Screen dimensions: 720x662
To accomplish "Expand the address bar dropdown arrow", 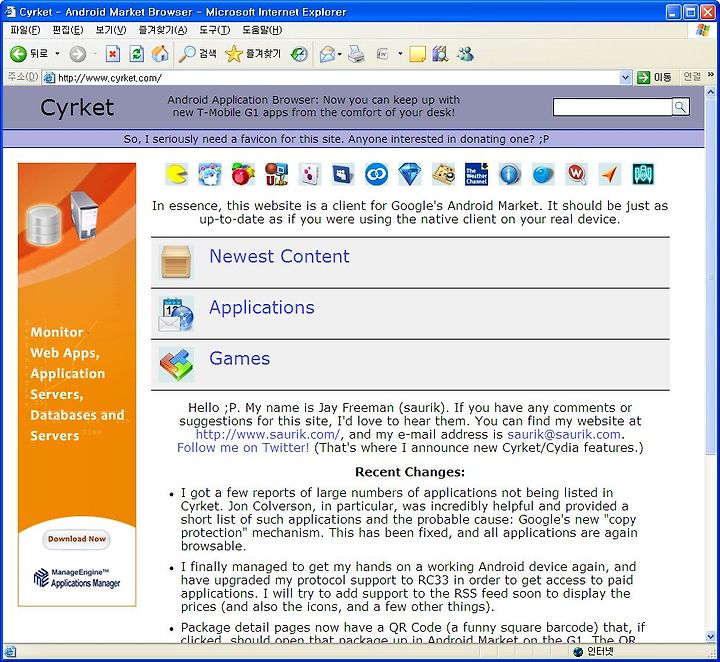I will (625, 78).
